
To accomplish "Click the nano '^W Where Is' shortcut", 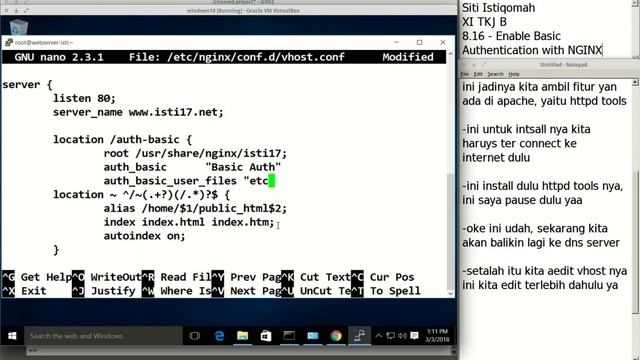I will pyautogui.click(x=176, y=291).
